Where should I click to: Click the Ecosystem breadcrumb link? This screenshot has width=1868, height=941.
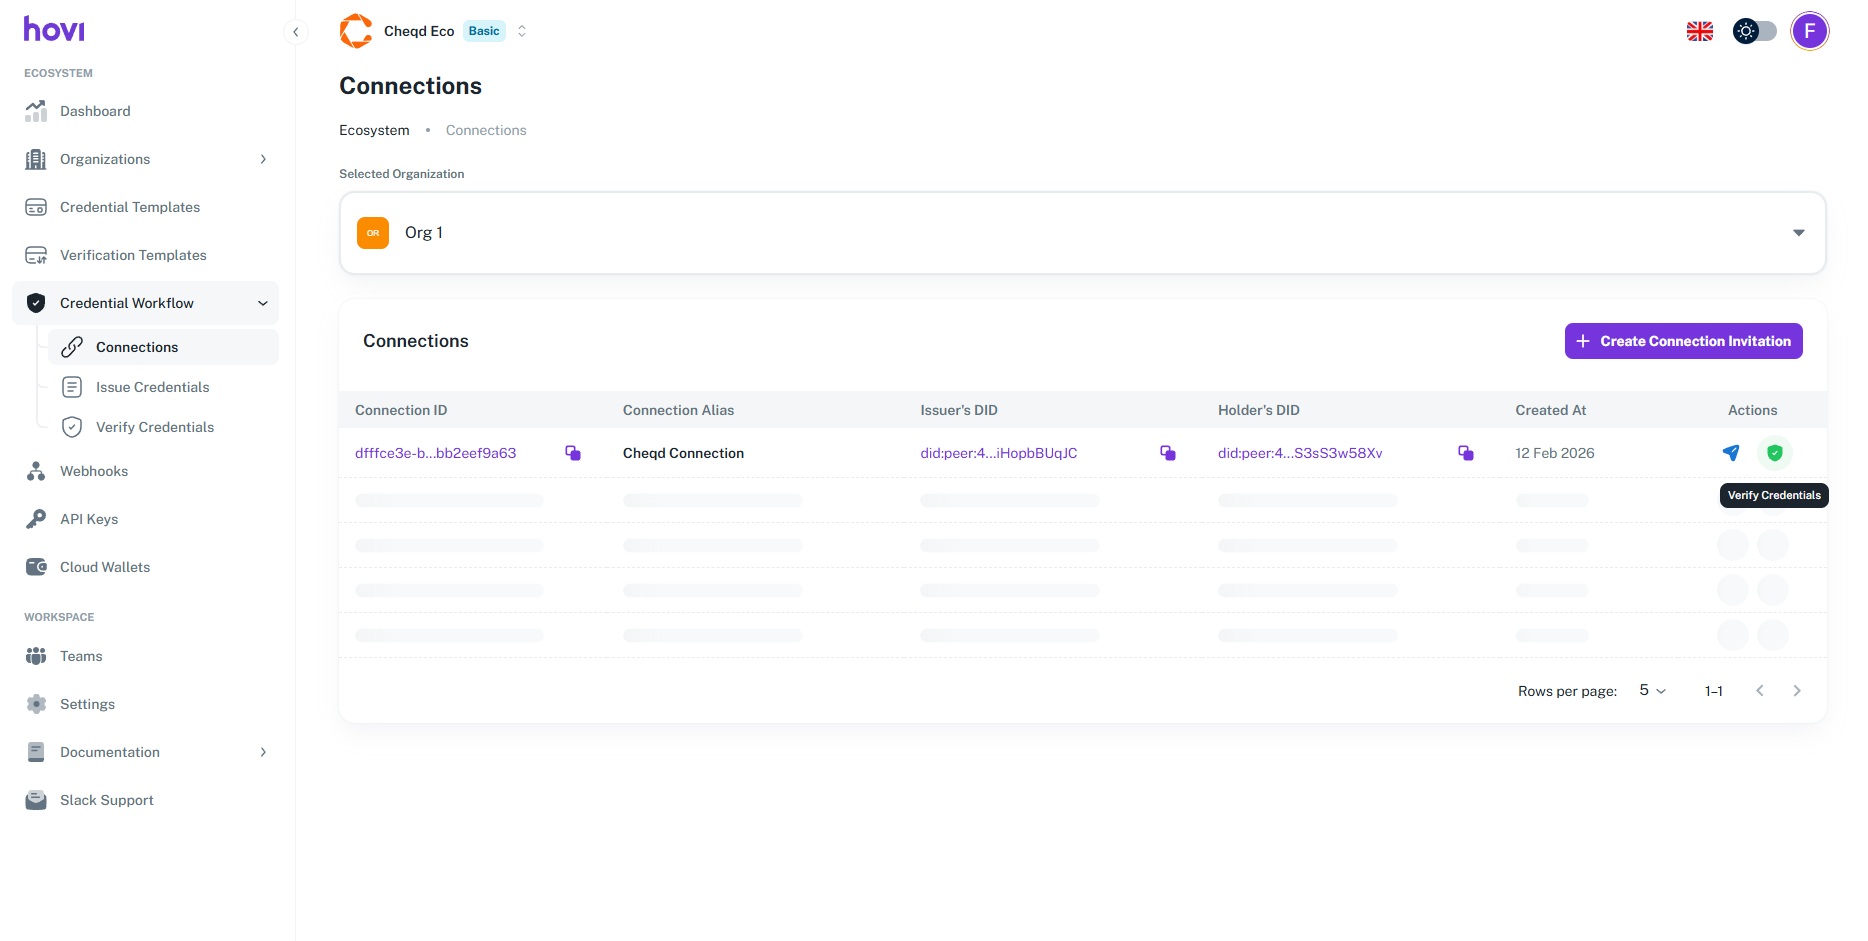point(374,130)
